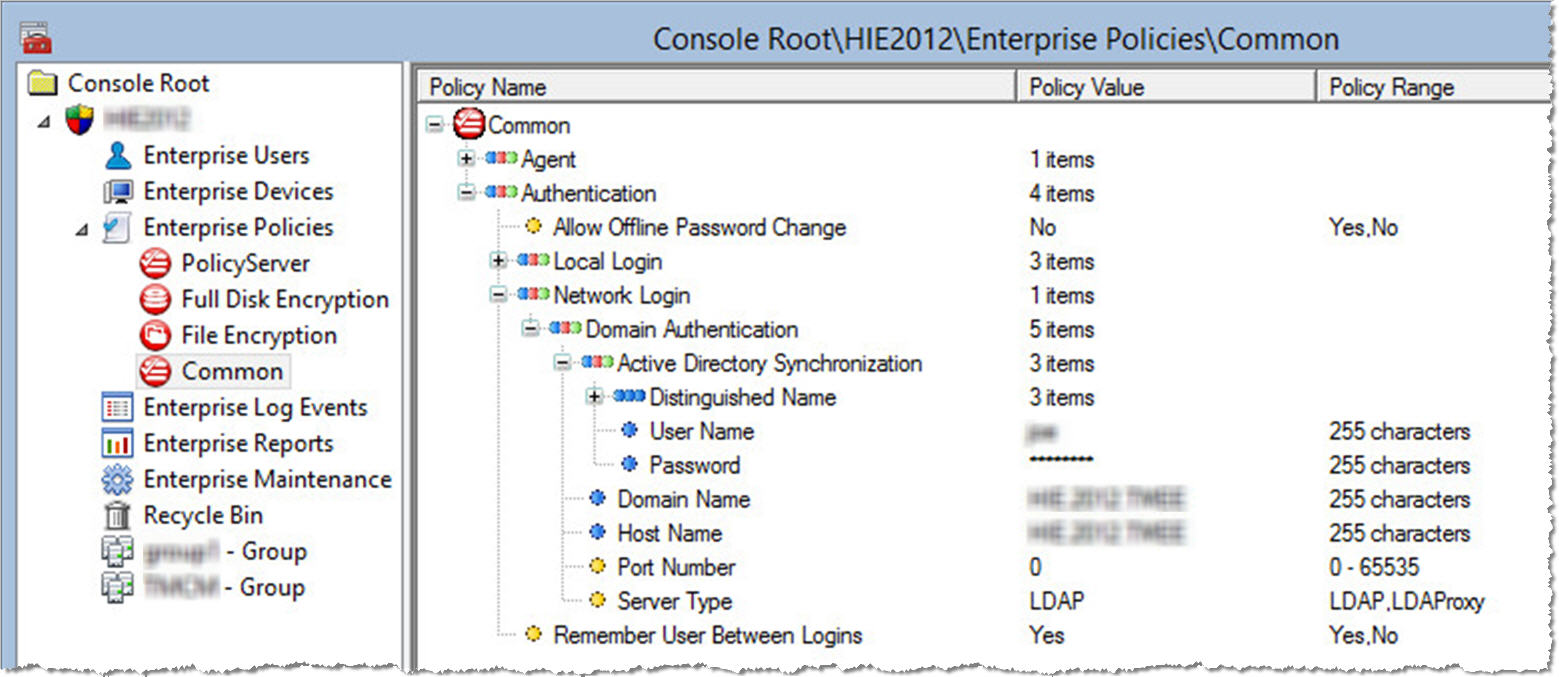Screen dimensions: 1559x677
Task: Collapse the Network Login node
Action: tap(498, 296)
